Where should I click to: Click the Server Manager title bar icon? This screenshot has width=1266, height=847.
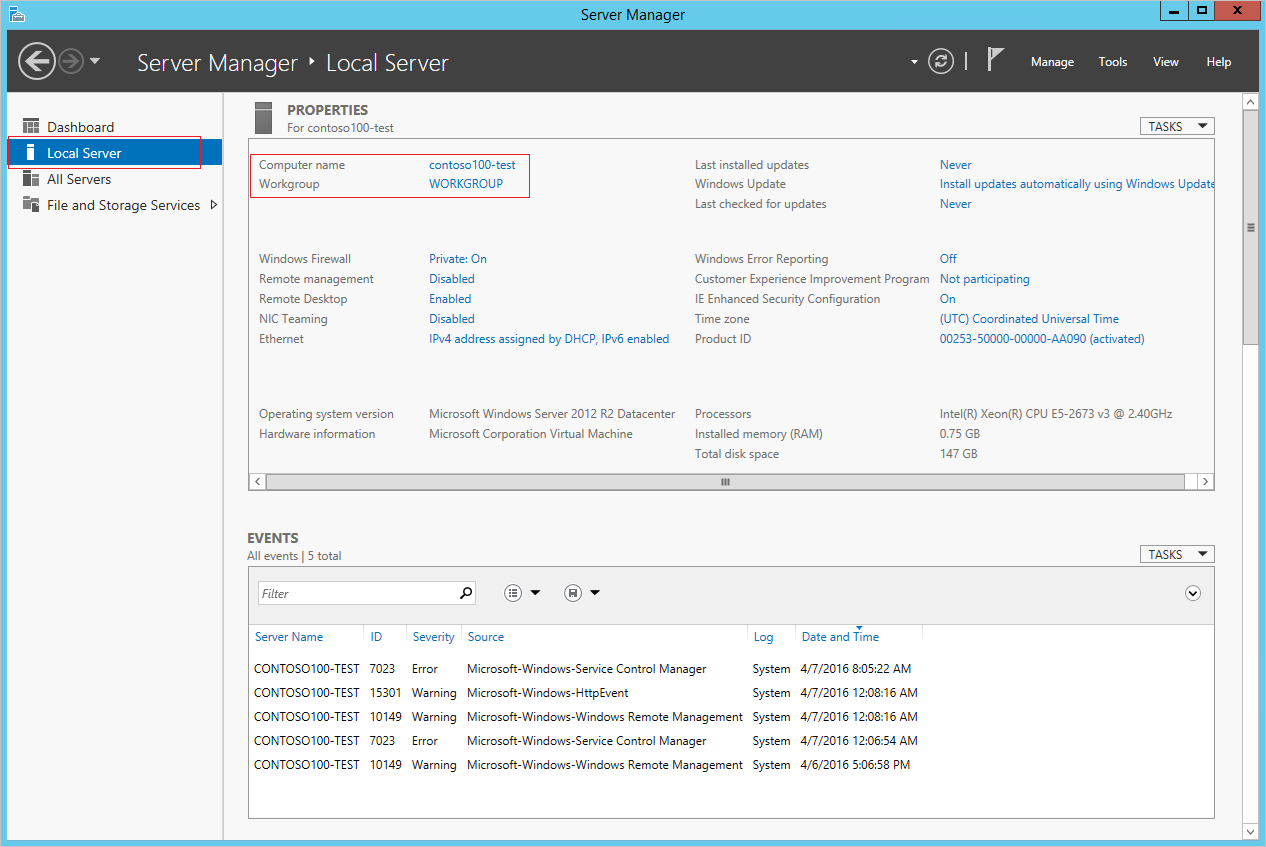click(15, 14)
